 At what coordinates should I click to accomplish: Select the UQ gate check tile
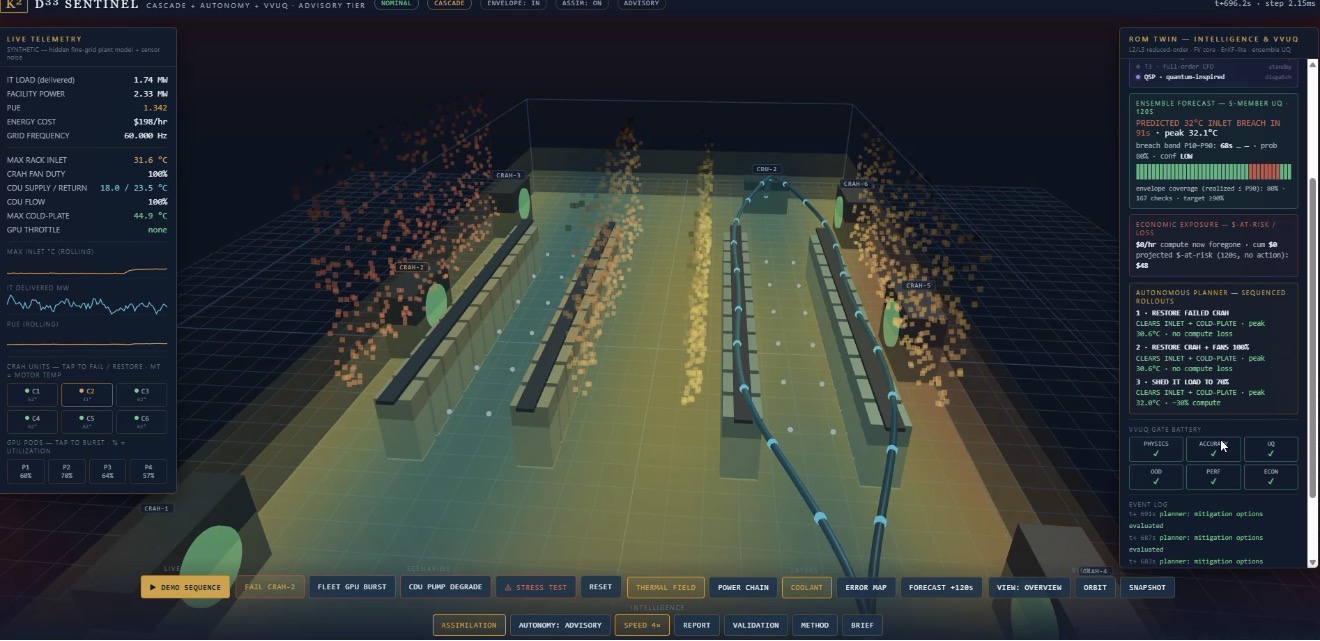1271,449
